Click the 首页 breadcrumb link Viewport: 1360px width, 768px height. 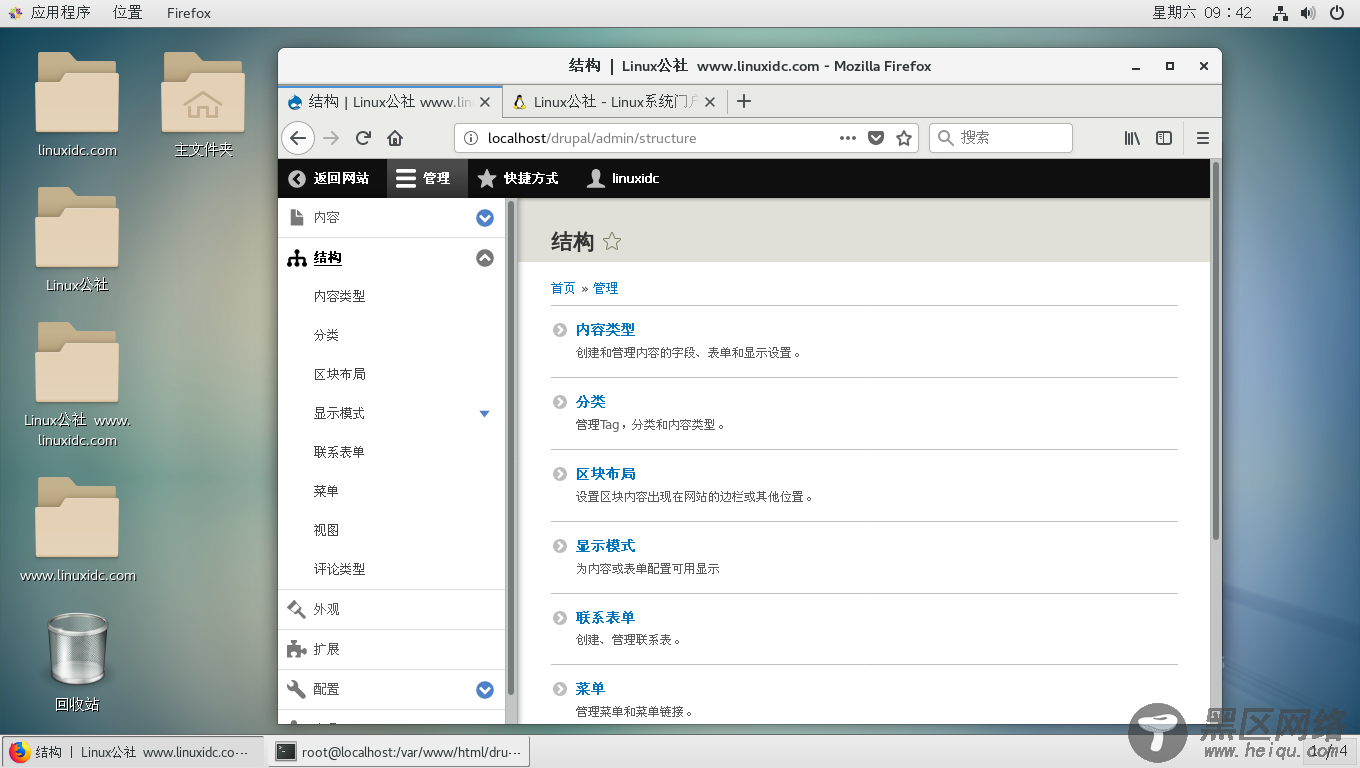point(563,288)
